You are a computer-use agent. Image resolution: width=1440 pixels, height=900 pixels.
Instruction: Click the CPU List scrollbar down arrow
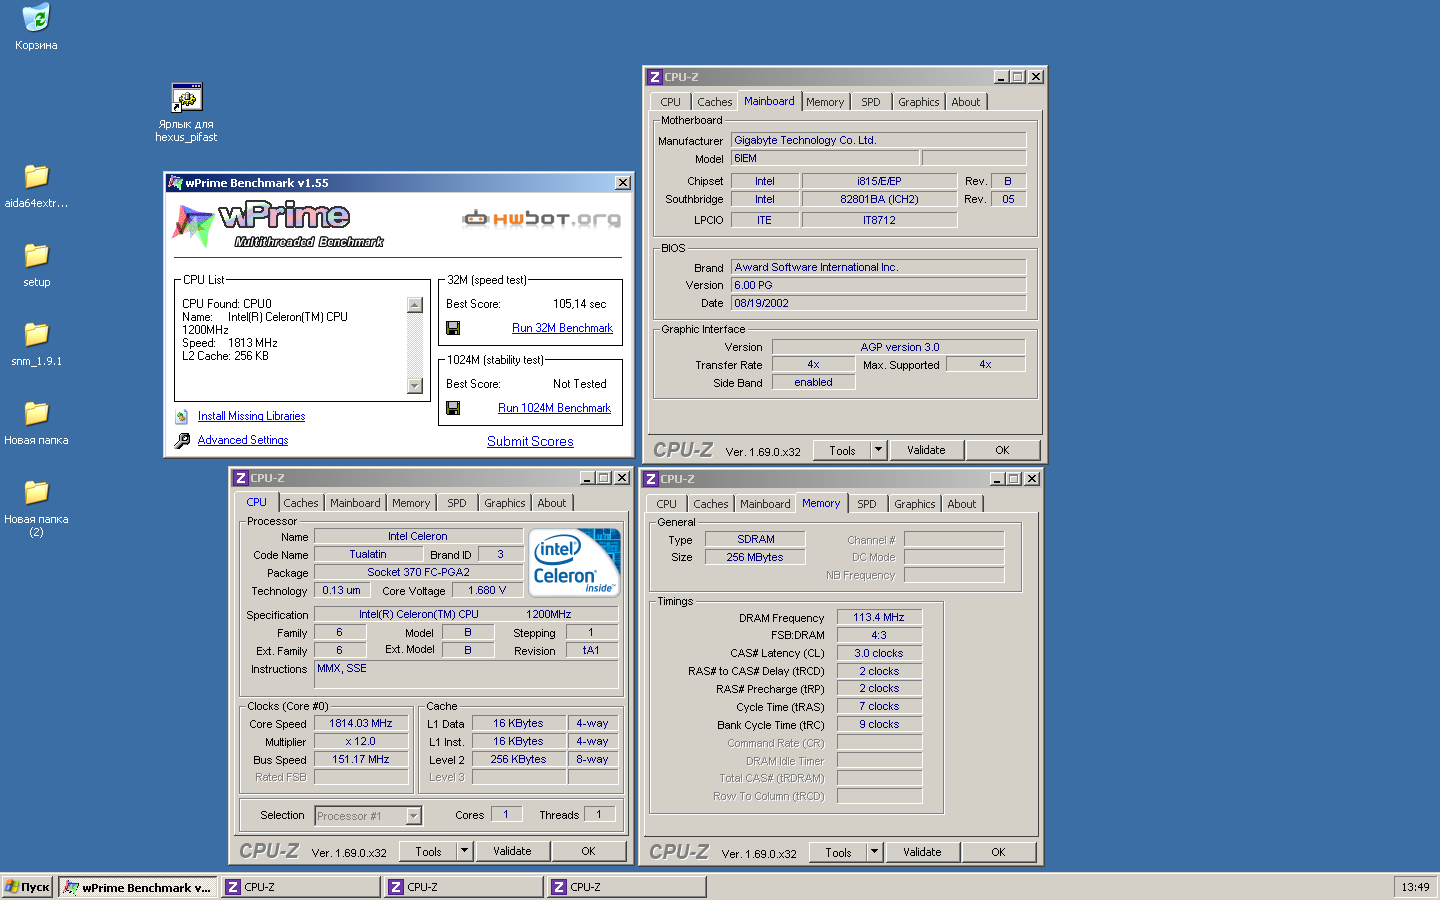tap(415, 386)
